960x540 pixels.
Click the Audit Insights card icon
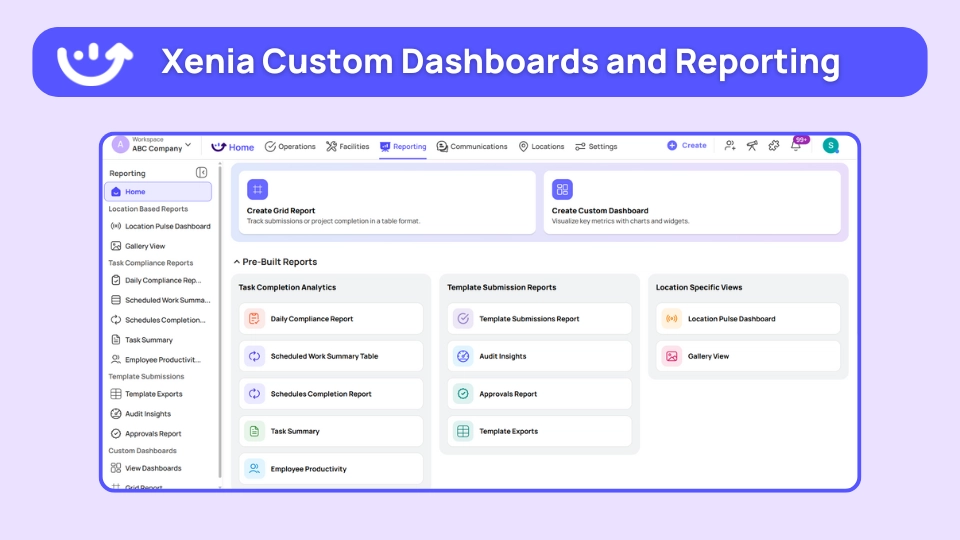(x=463, y=356)
